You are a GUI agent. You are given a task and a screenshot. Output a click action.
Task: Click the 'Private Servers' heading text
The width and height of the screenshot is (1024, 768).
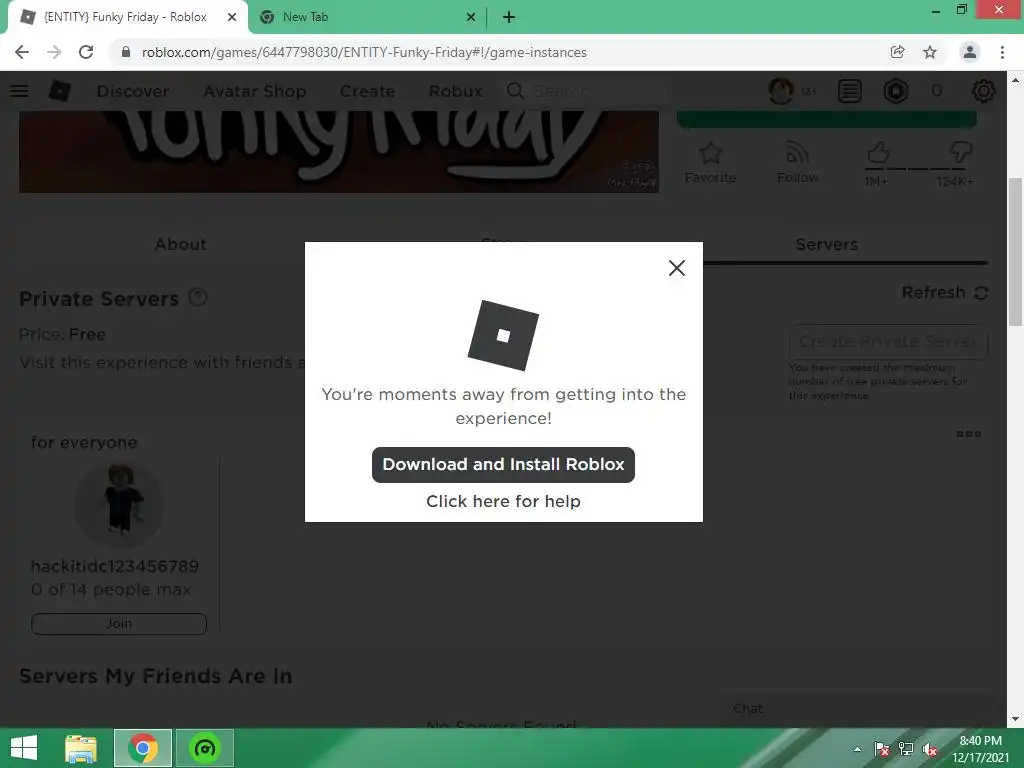(x=99, y=299)
